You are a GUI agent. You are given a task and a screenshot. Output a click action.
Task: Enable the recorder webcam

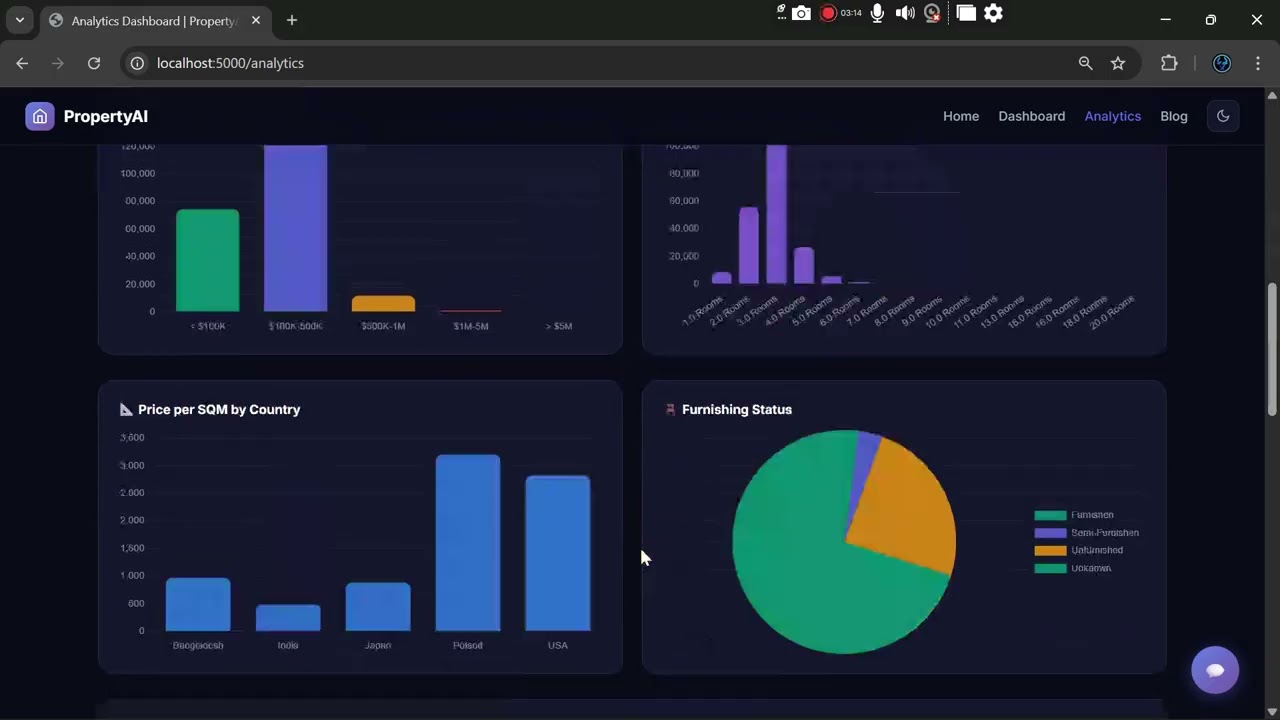click(932, 13)
